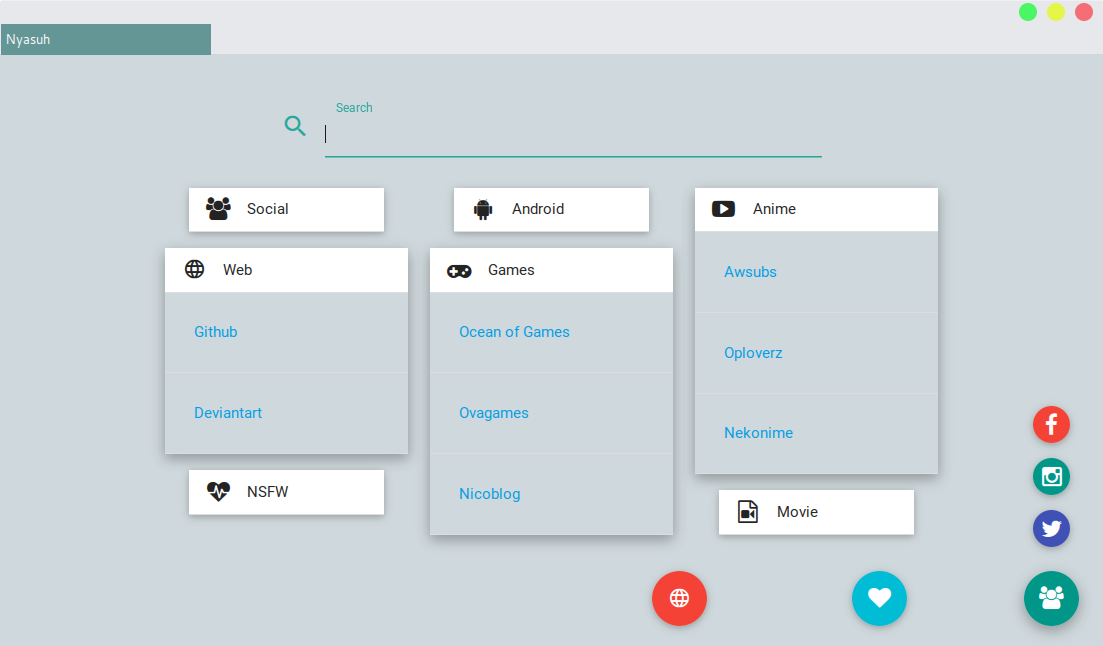
Task: Open the Instagram floating button
Action: (x=1051, y=477)
